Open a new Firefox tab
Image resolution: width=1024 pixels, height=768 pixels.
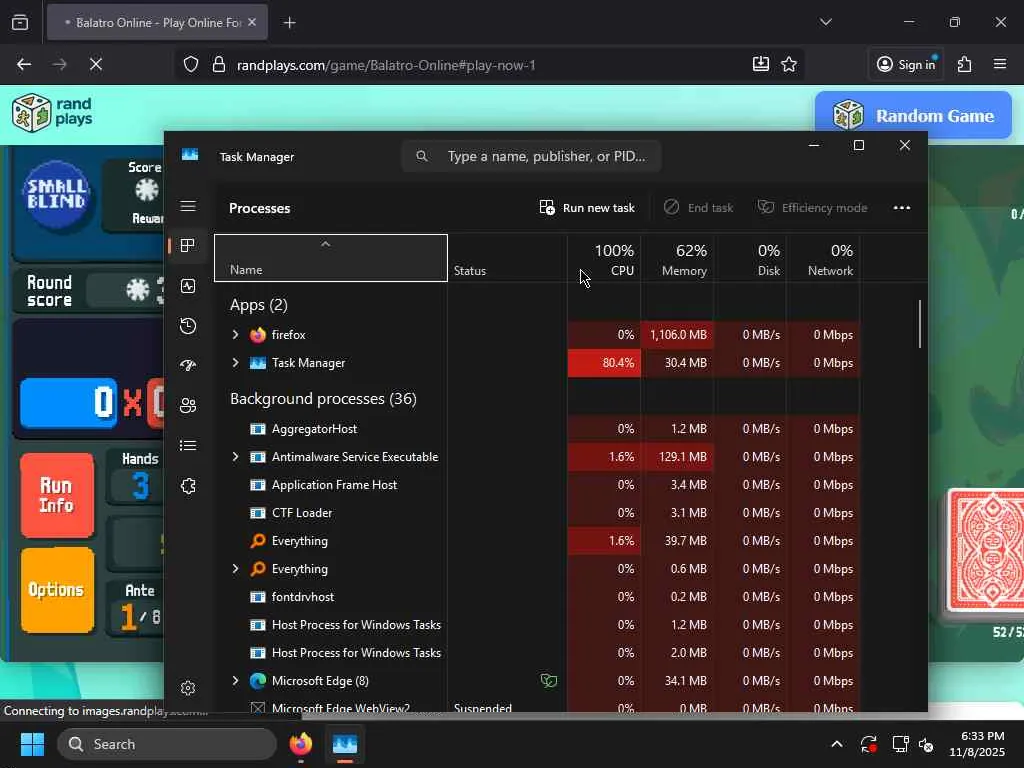coord(289,23)
